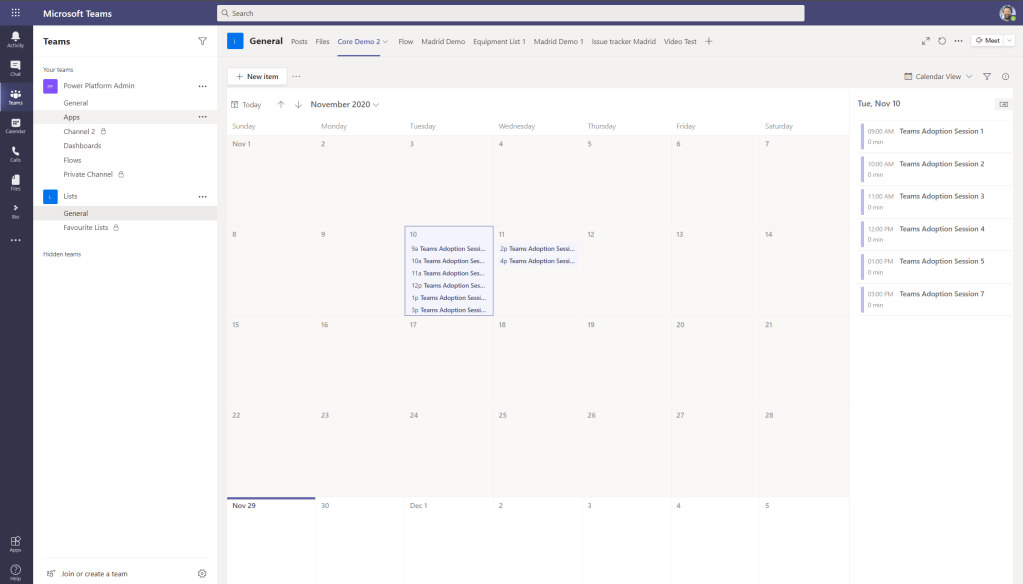
Task: Click the New item button
Action: (257, 76)
